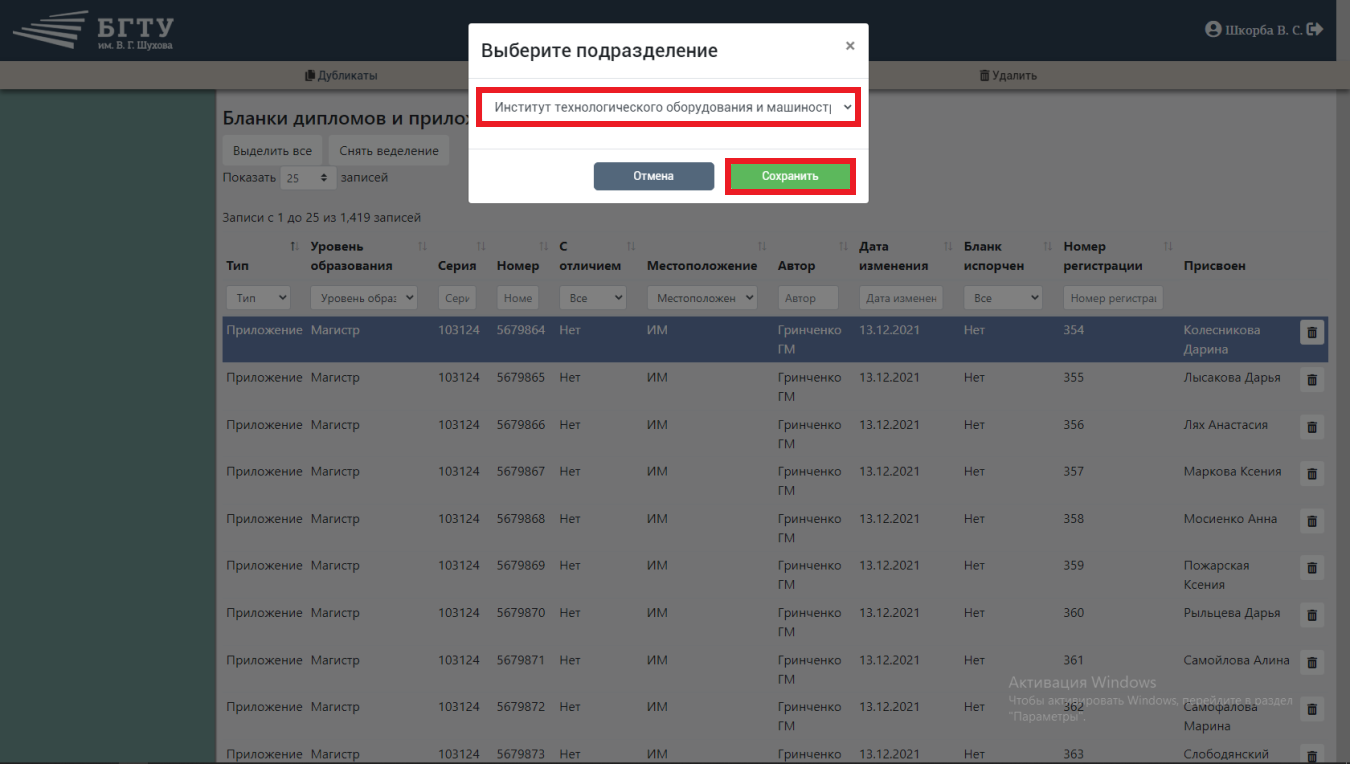
Task: Open the С отличием filter dropdown
Action: point(592,298)
